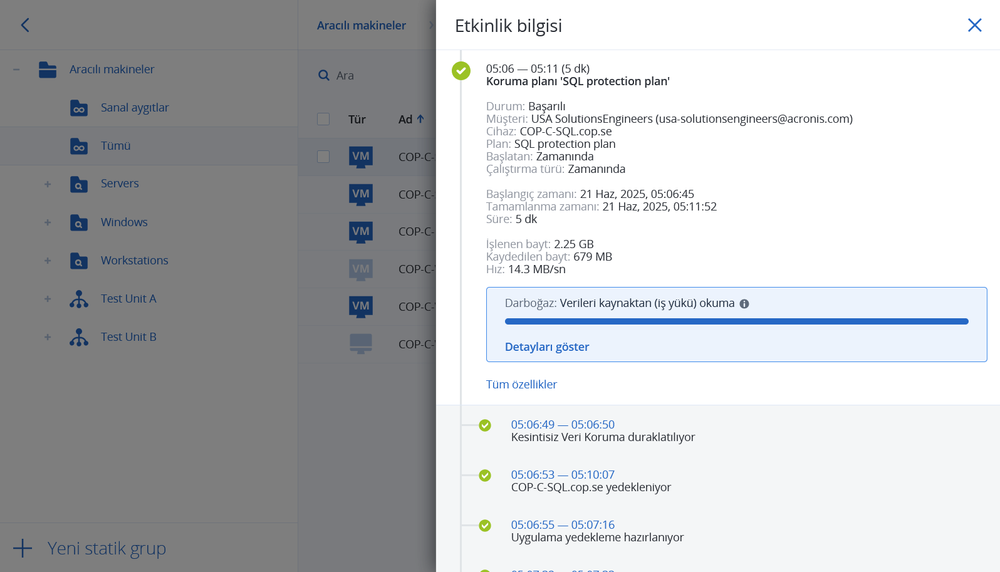Click the green success icon beside Koruma planı
1000x572 pixels.
[x=461, y=70]
